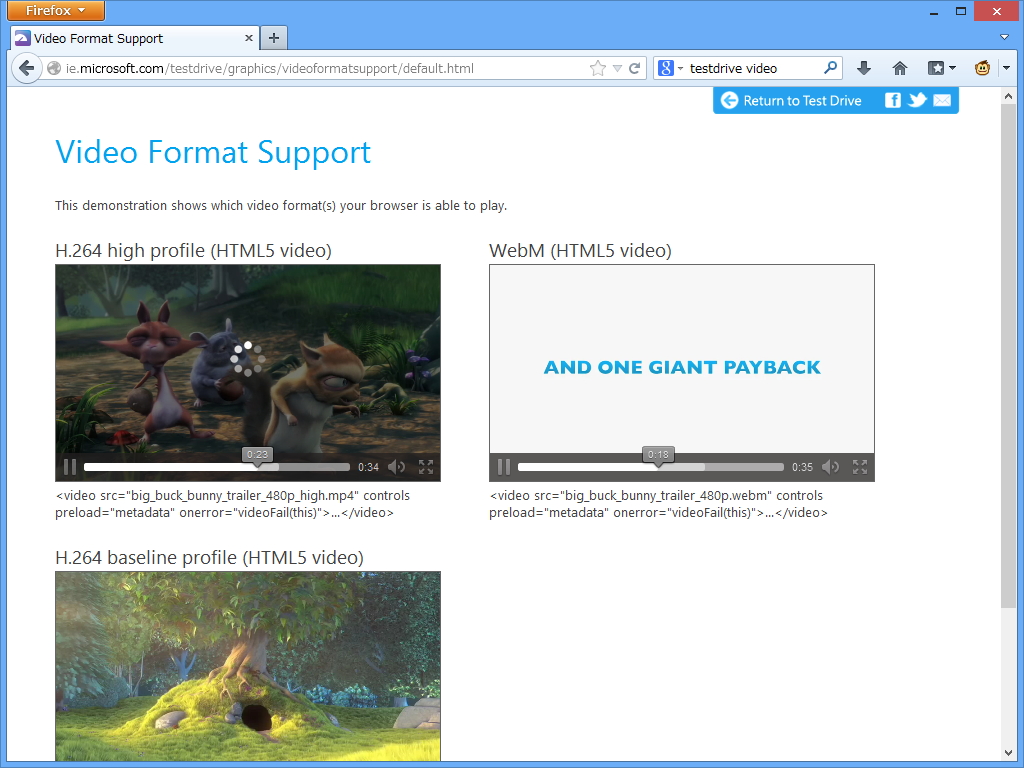
Task: Click the WebM (HTML5 video) heading
Action: coord(580,251)
